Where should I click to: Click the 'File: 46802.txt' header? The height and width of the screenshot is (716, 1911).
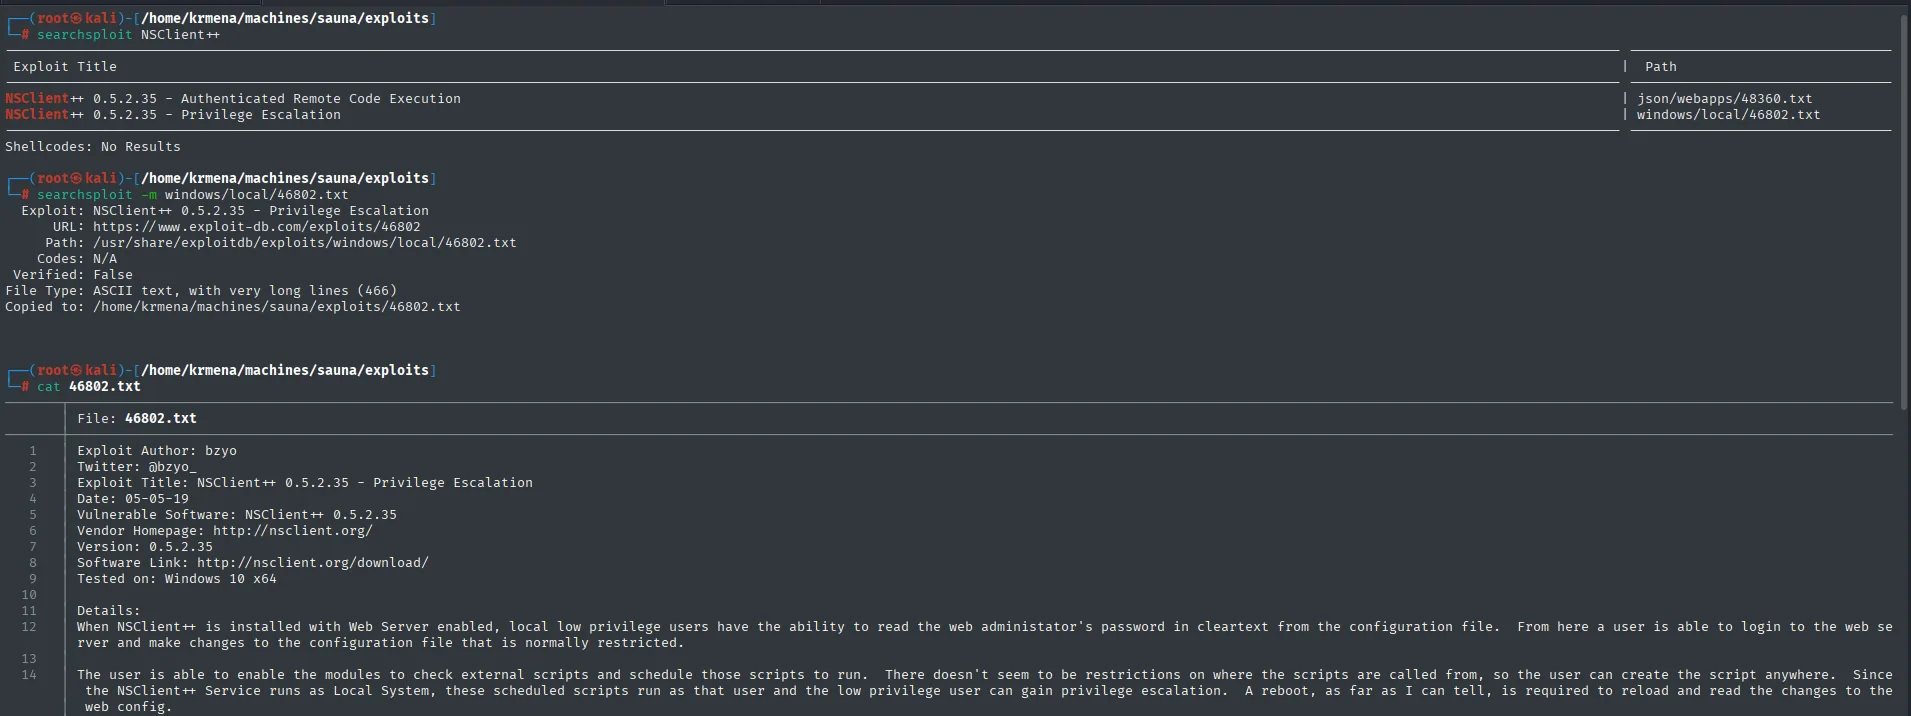(137, 419)
